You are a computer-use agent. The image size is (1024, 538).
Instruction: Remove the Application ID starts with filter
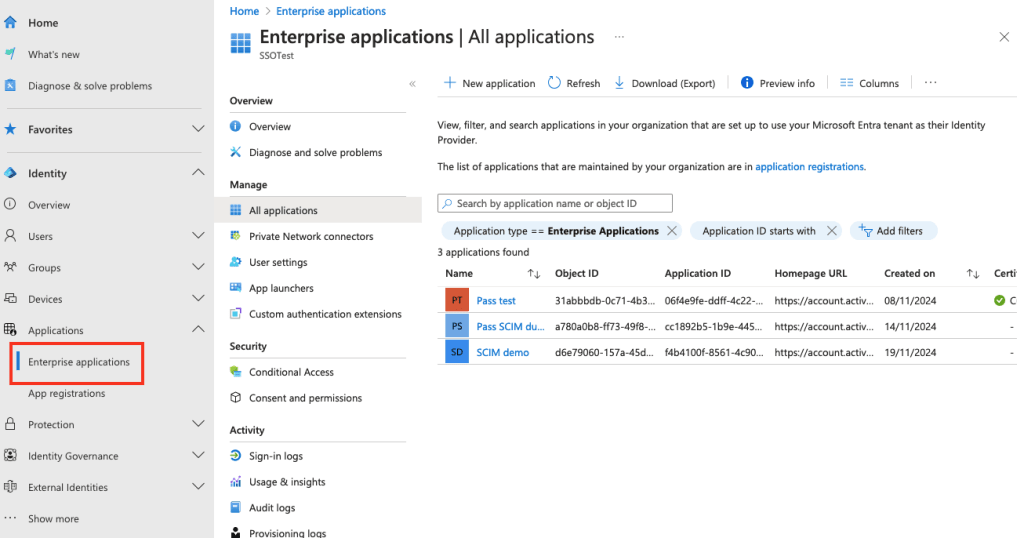(x=830, y=231)
